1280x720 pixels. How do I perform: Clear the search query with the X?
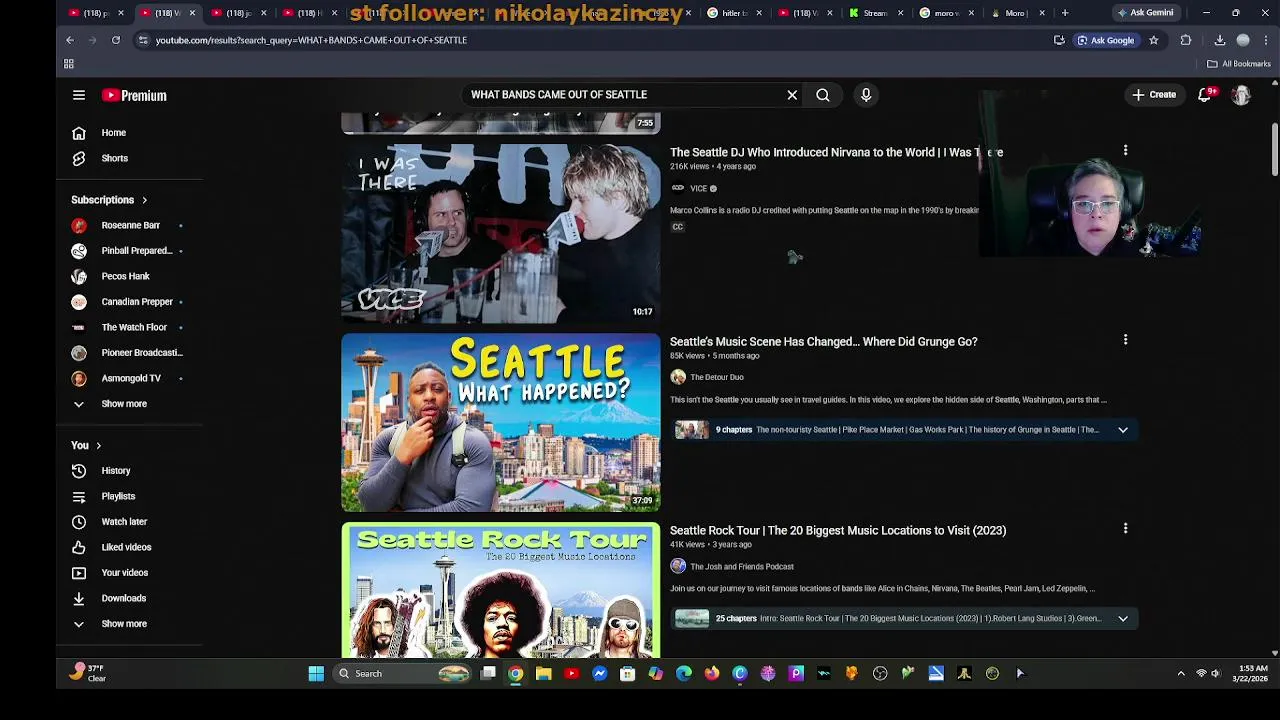point(792,95)
